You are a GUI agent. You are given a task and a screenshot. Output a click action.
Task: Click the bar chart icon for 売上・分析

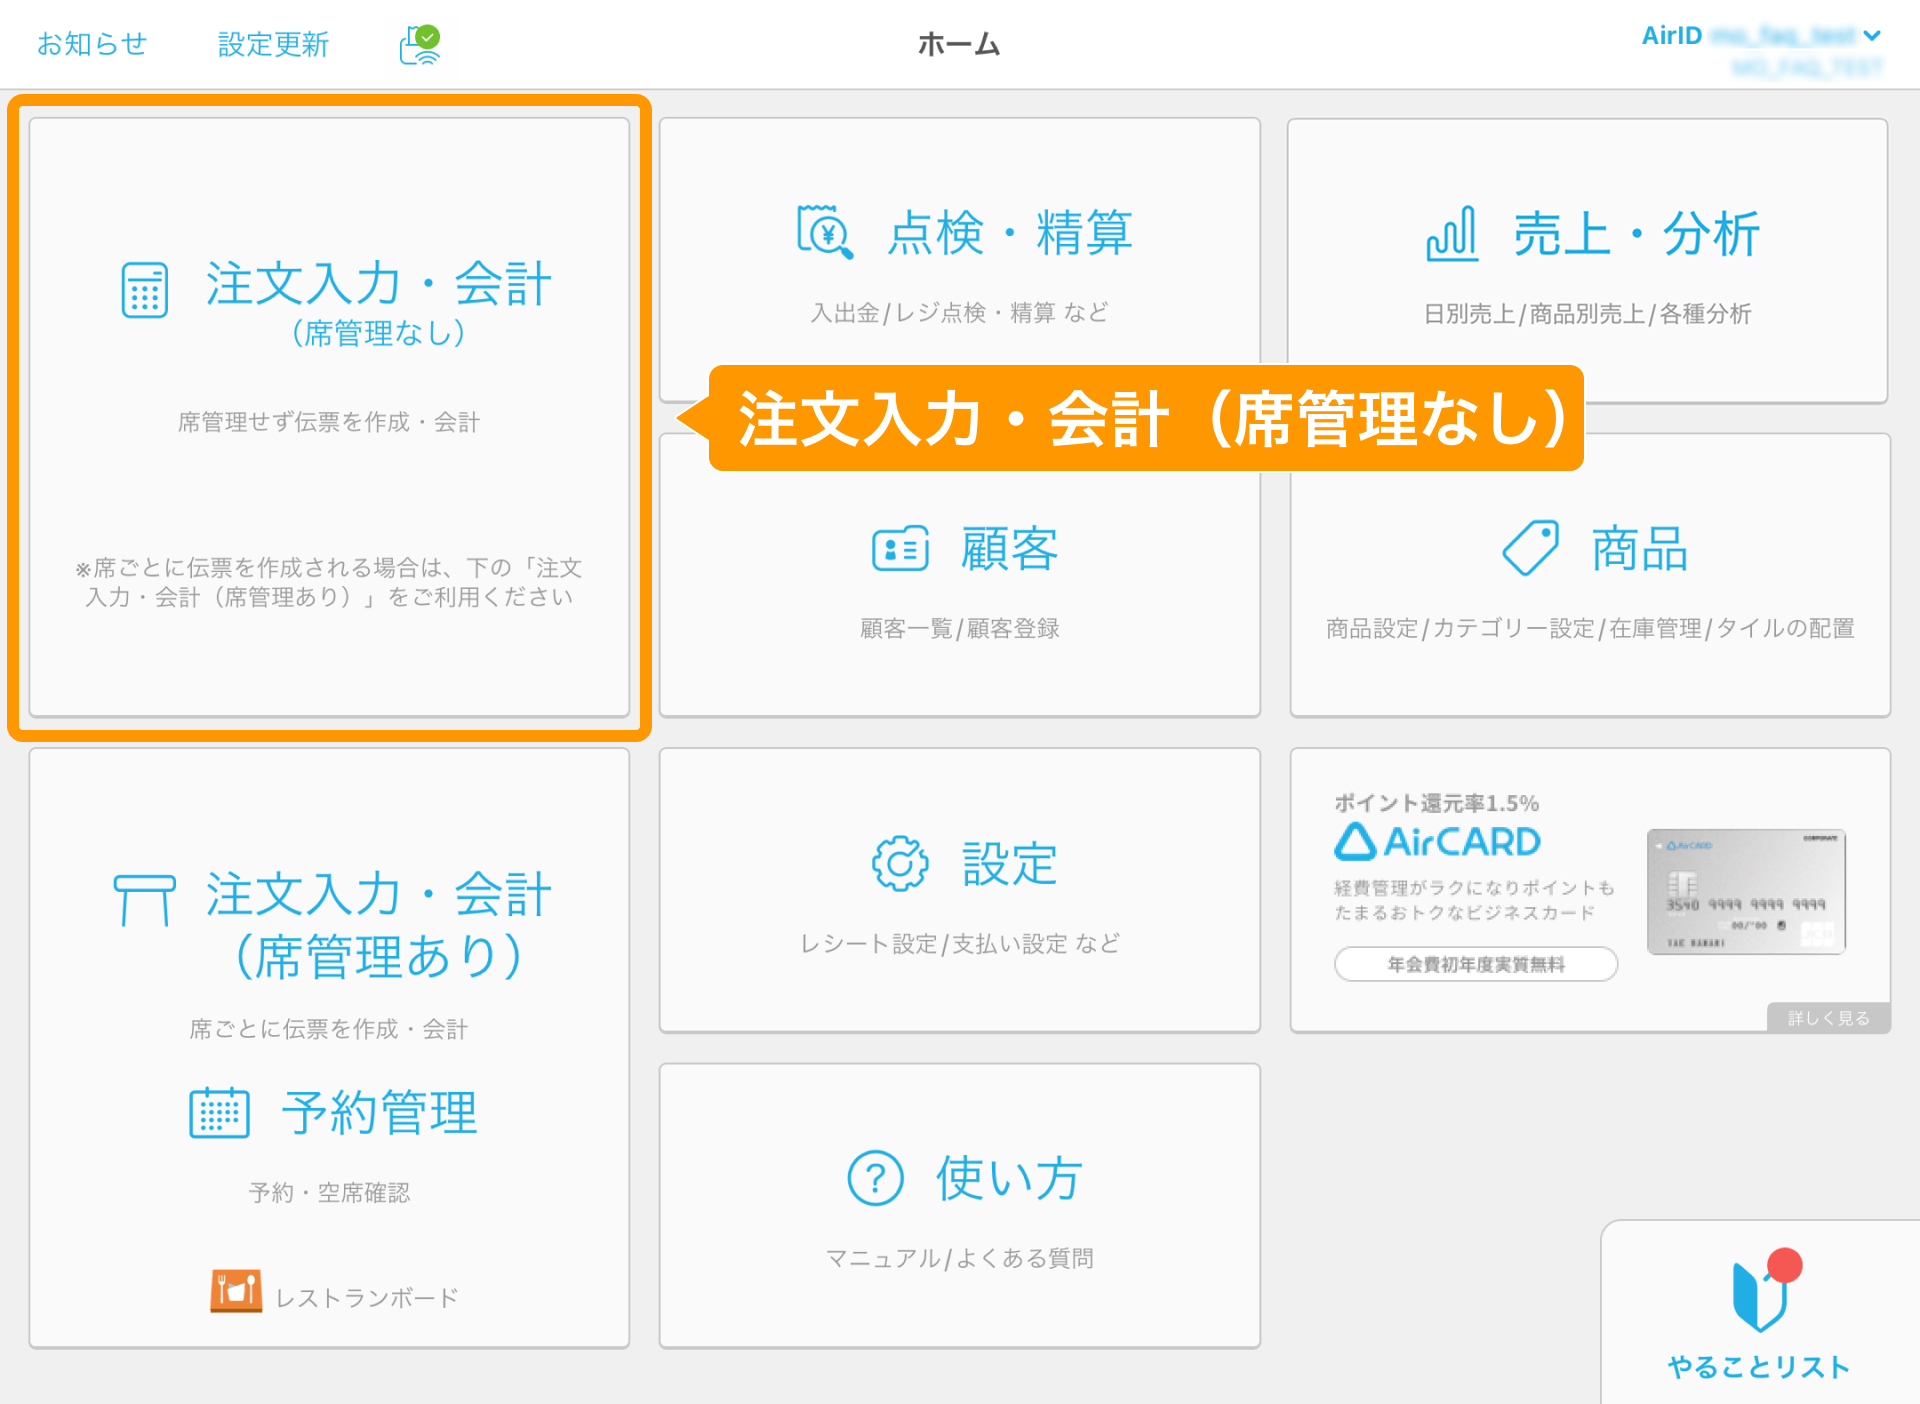1452,233
